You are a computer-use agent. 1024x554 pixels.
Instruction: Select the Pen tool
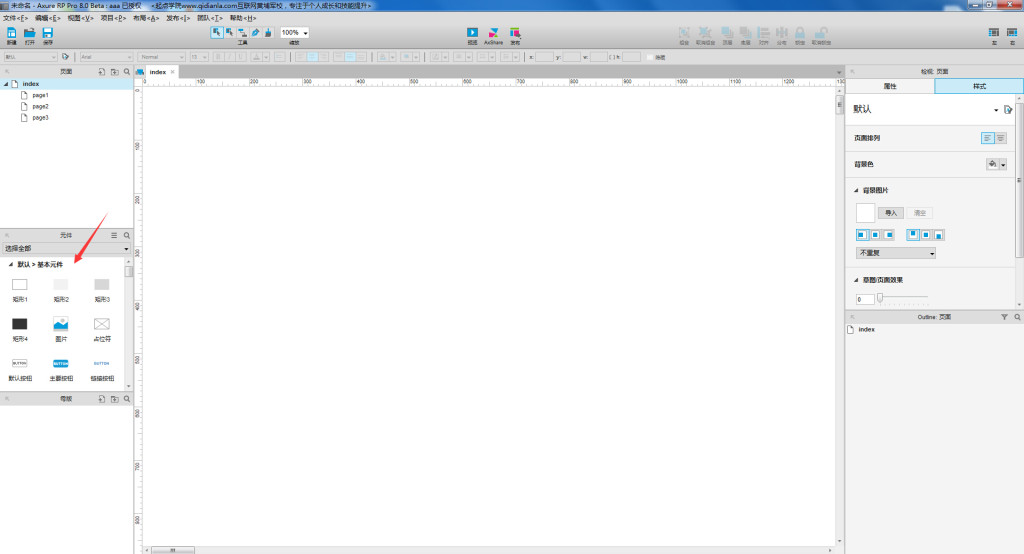tap(255, 32)
